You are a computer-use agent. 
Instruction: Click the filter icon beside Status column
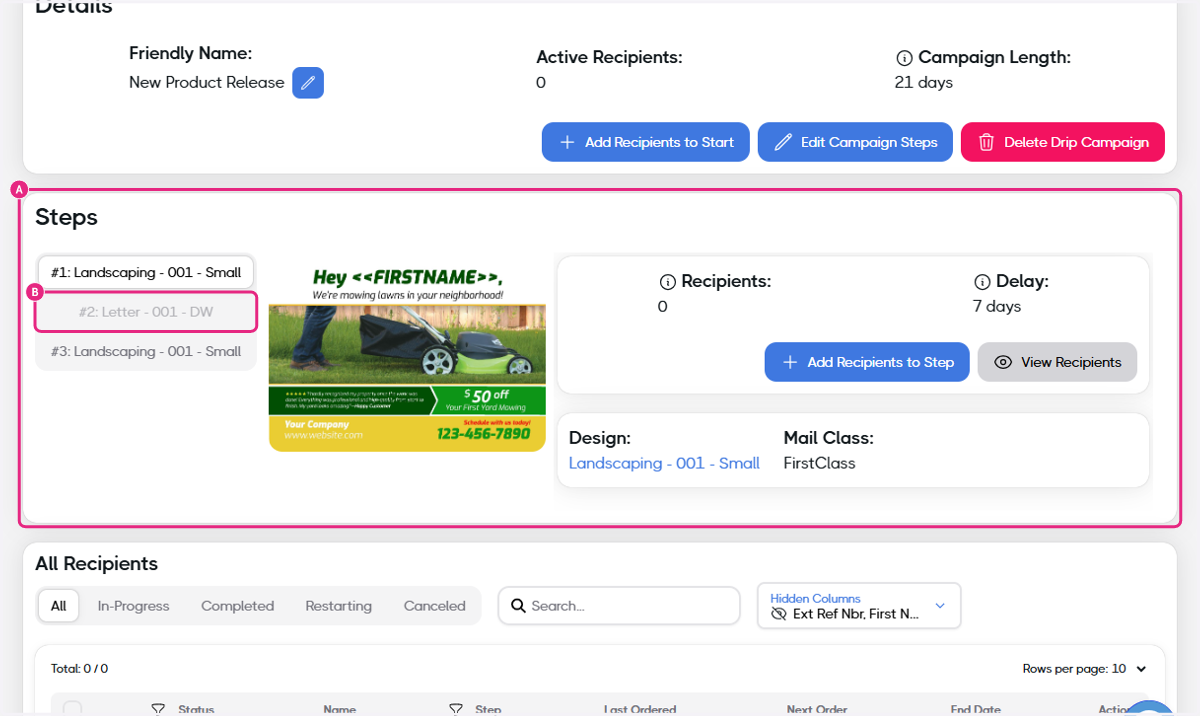pos(158,709)
